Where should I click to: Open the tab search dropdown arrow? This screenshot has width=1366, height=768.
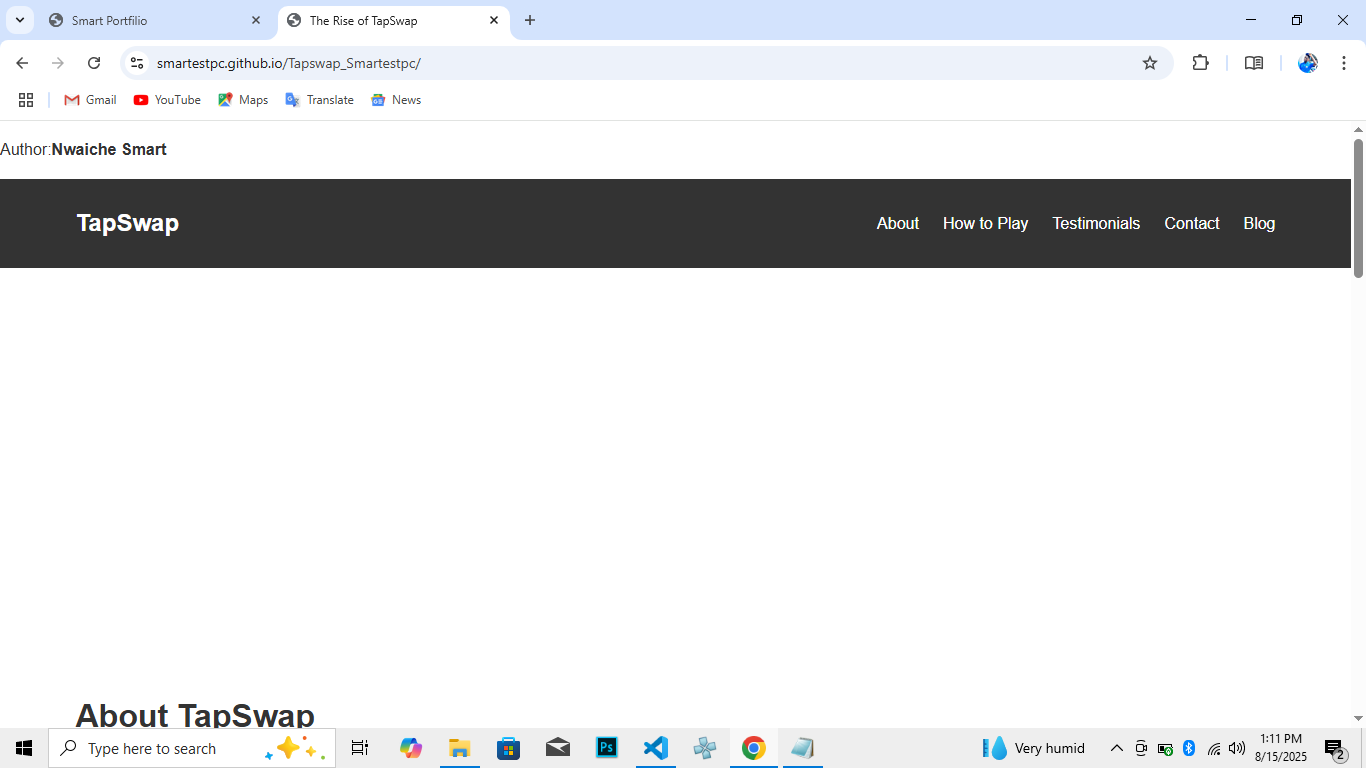pyautogui.click(x=19, y=20)
